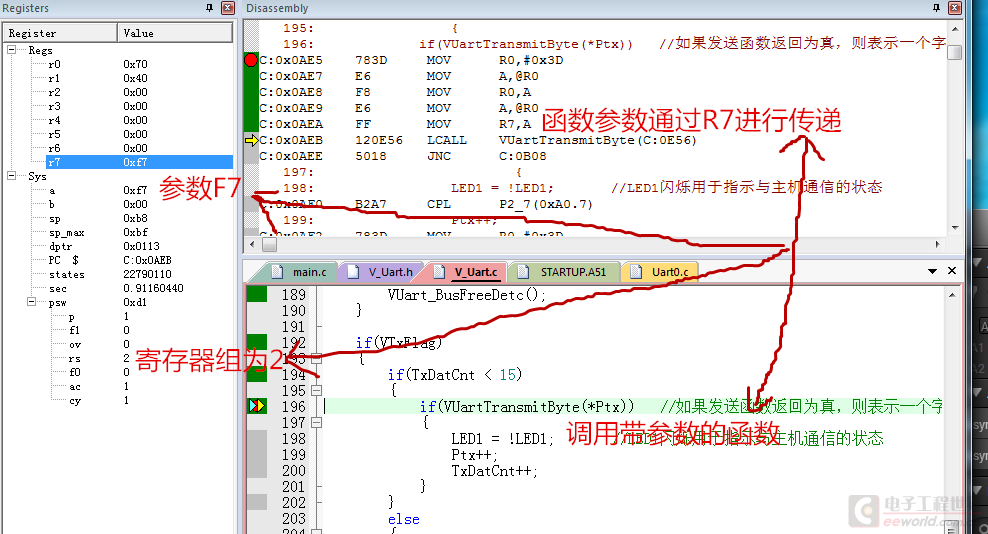Click LCALL VUartTransmitByte disassembly line
This screenshot has width=988, height=534.
[478, 140]
